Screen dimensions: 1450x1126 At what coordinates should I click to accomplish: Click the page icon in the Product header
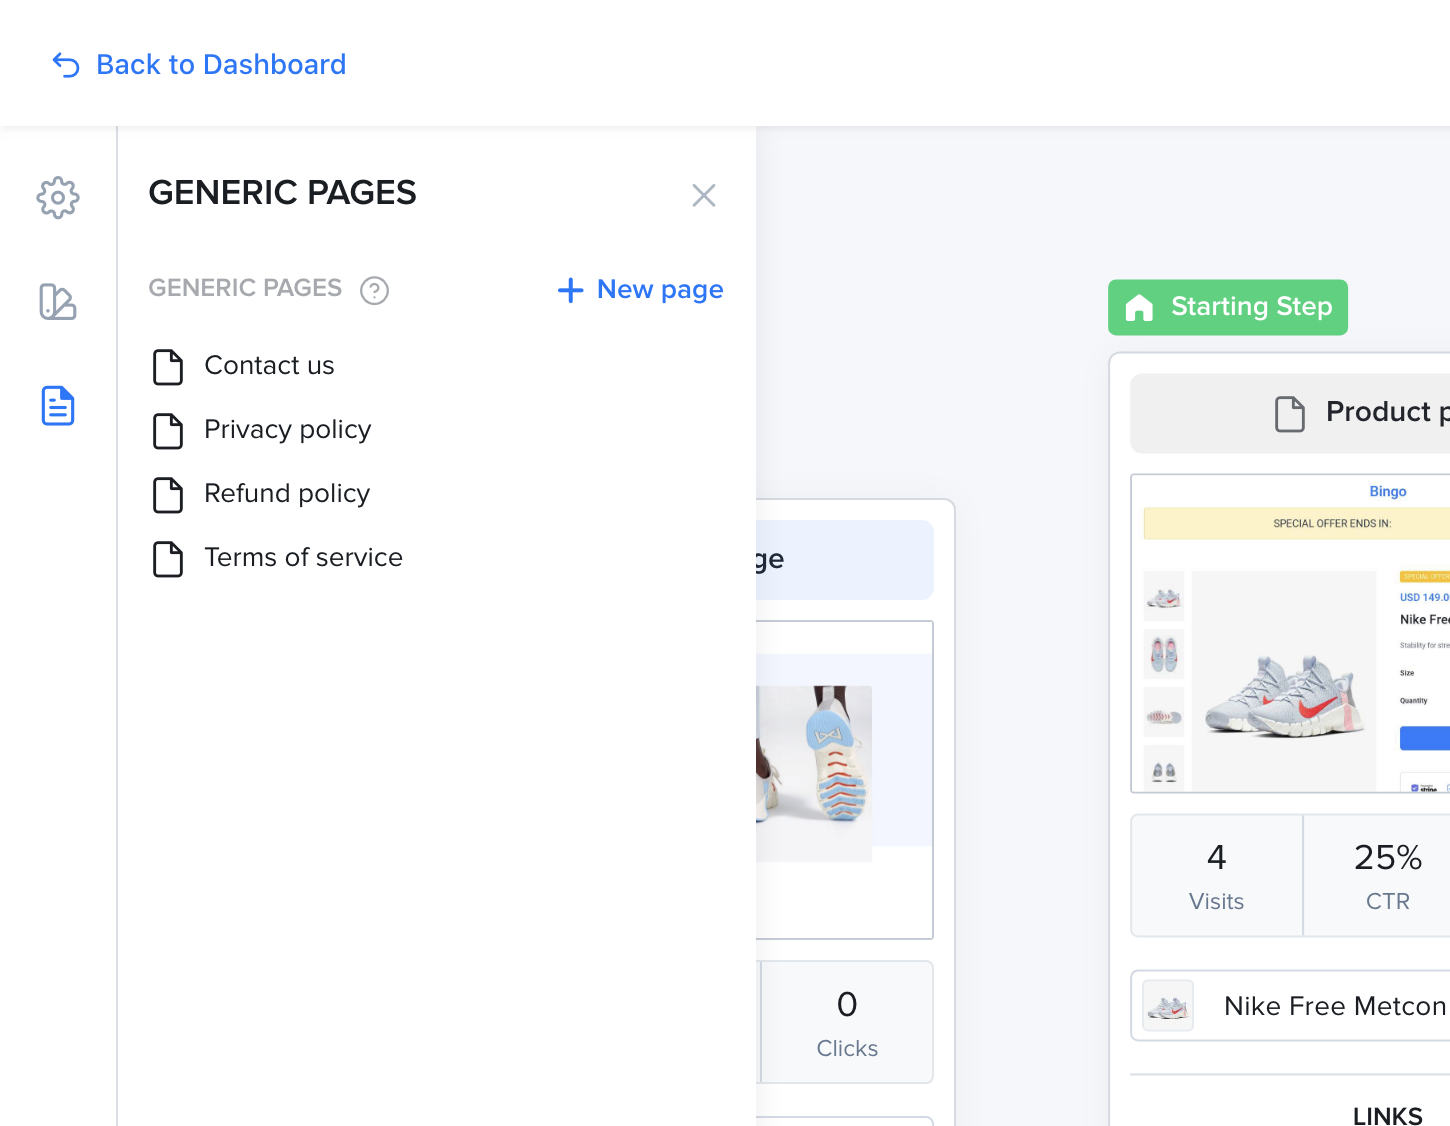[1290, 413]
